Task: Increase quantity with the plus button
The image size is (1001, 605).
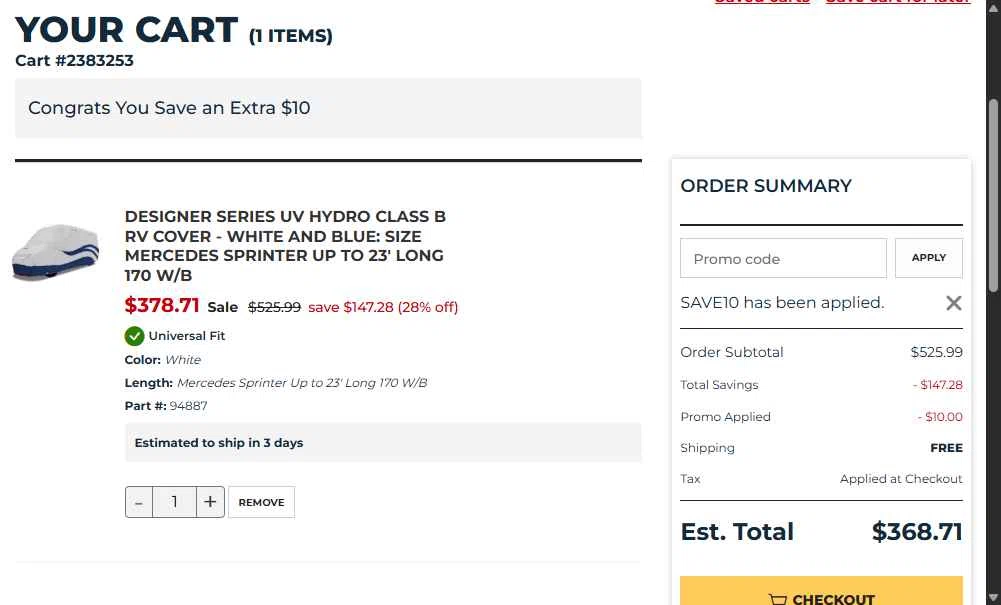Action: [210, 502]
